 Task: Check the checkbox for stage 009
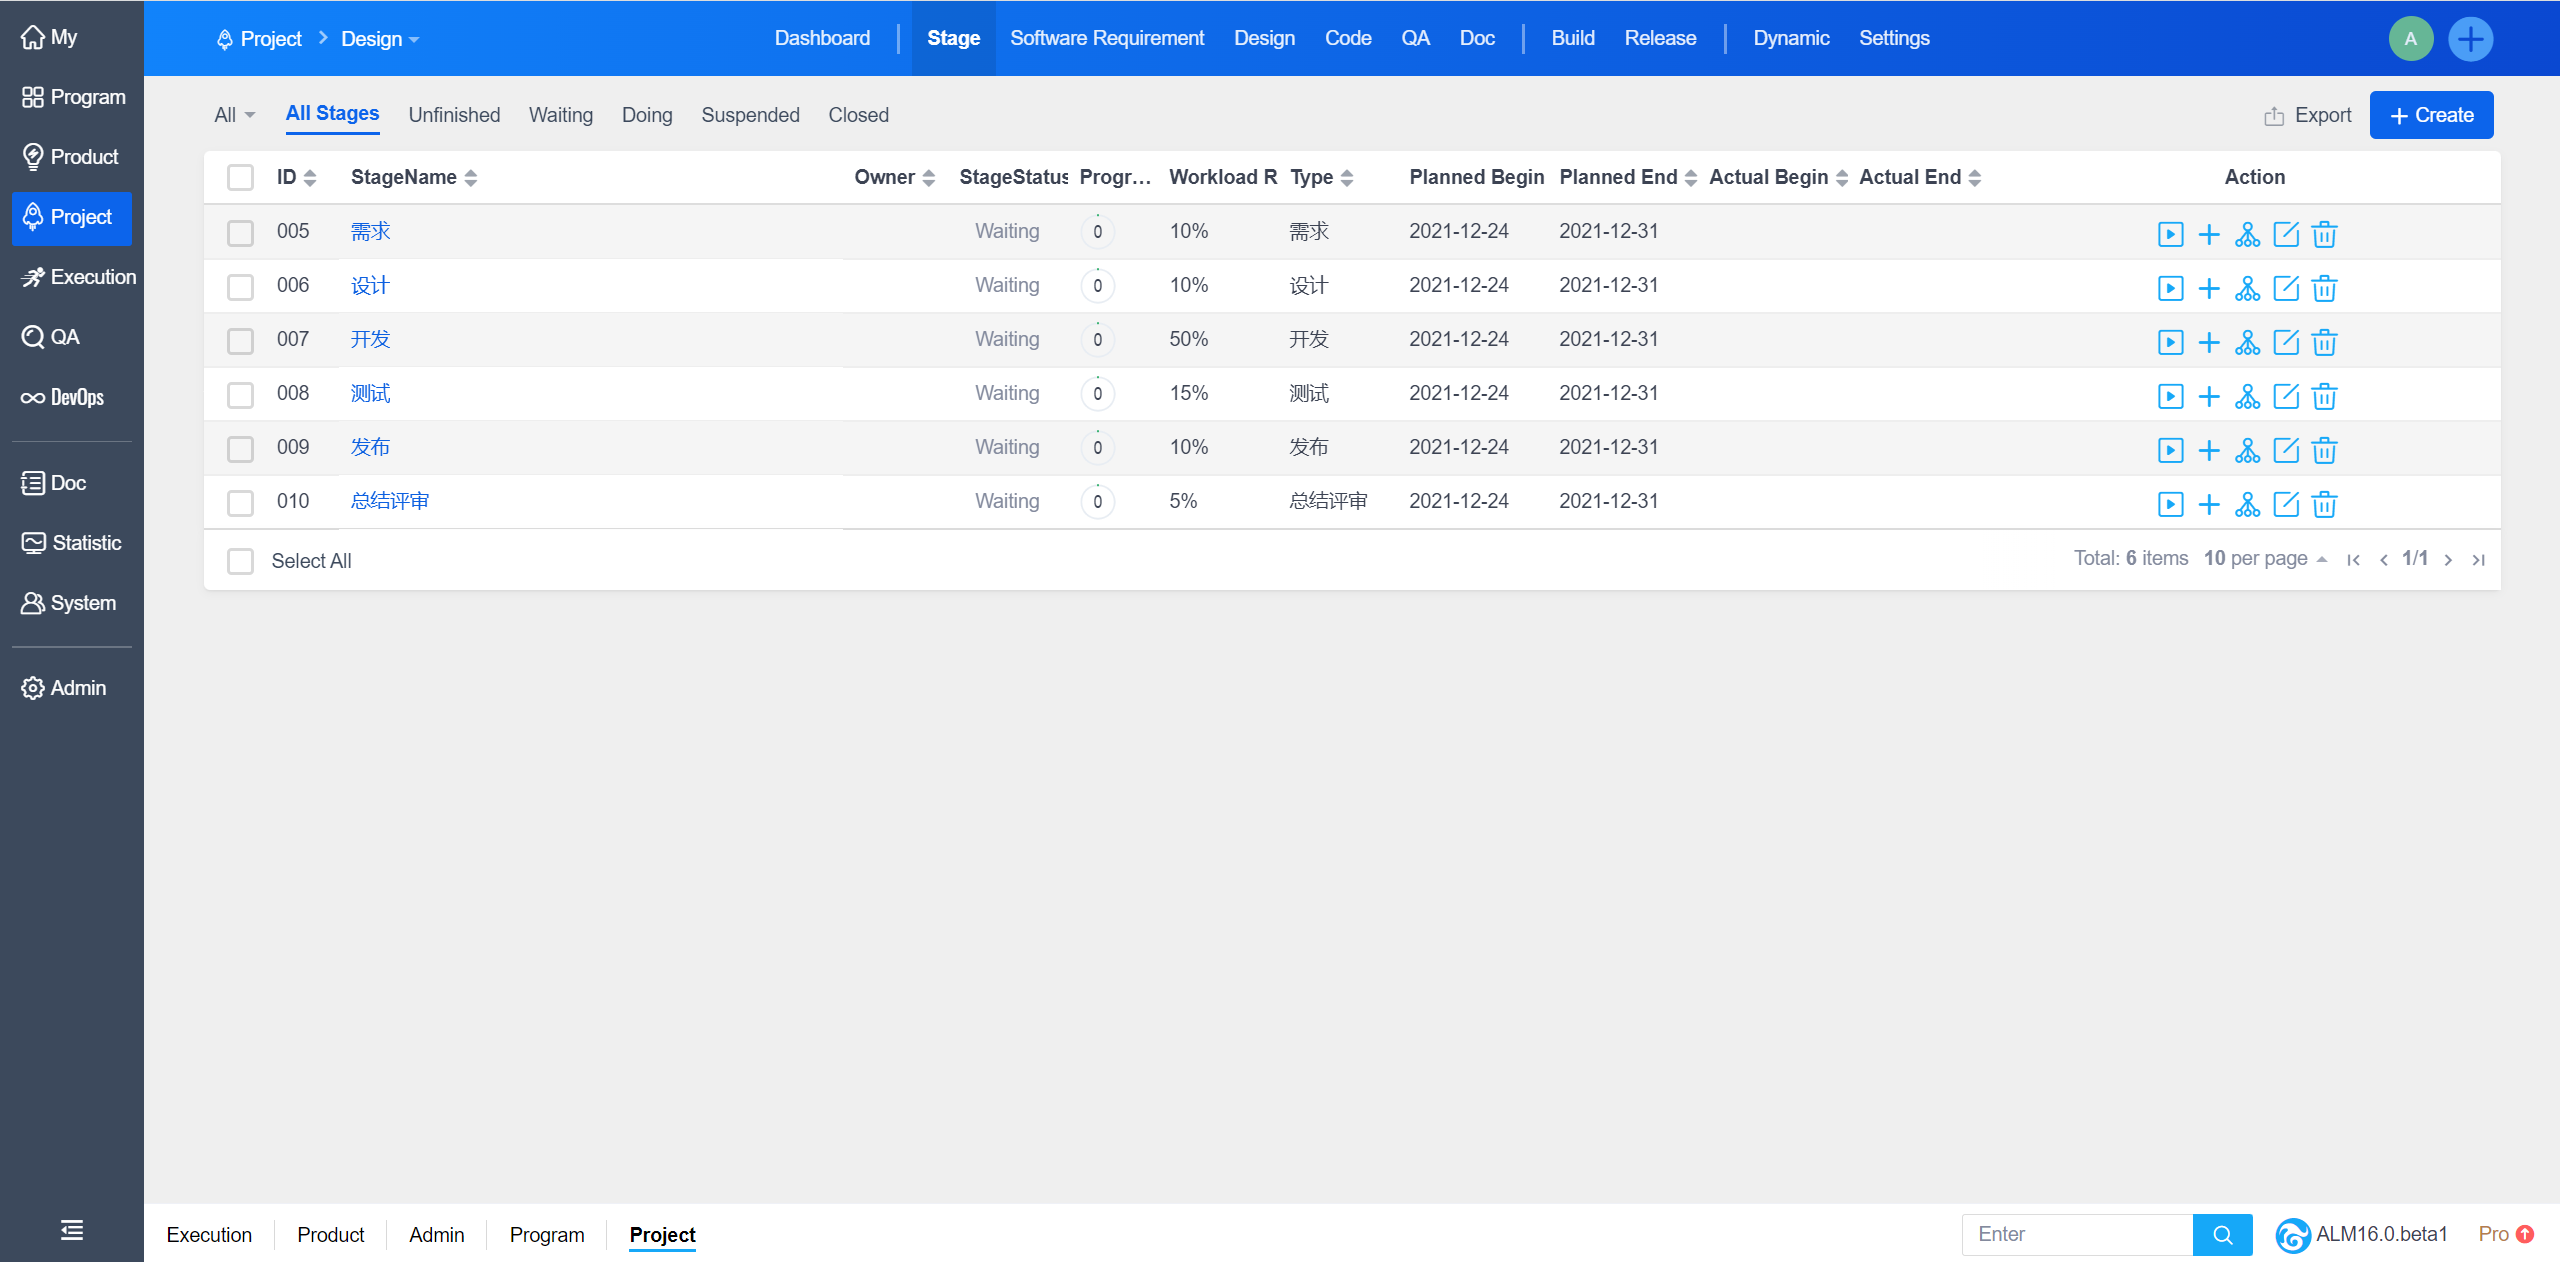(240, 448)
